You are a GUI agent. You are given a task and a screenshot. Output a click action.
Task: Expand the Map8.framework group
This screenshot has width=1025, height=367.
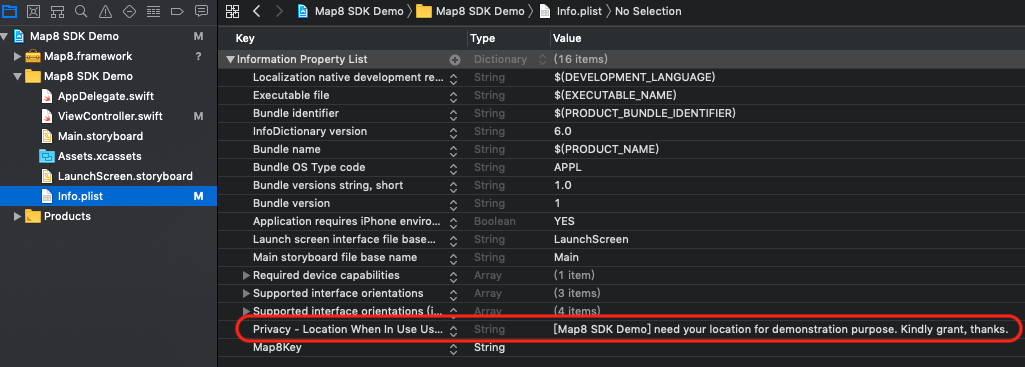click(x=18, y=56)
